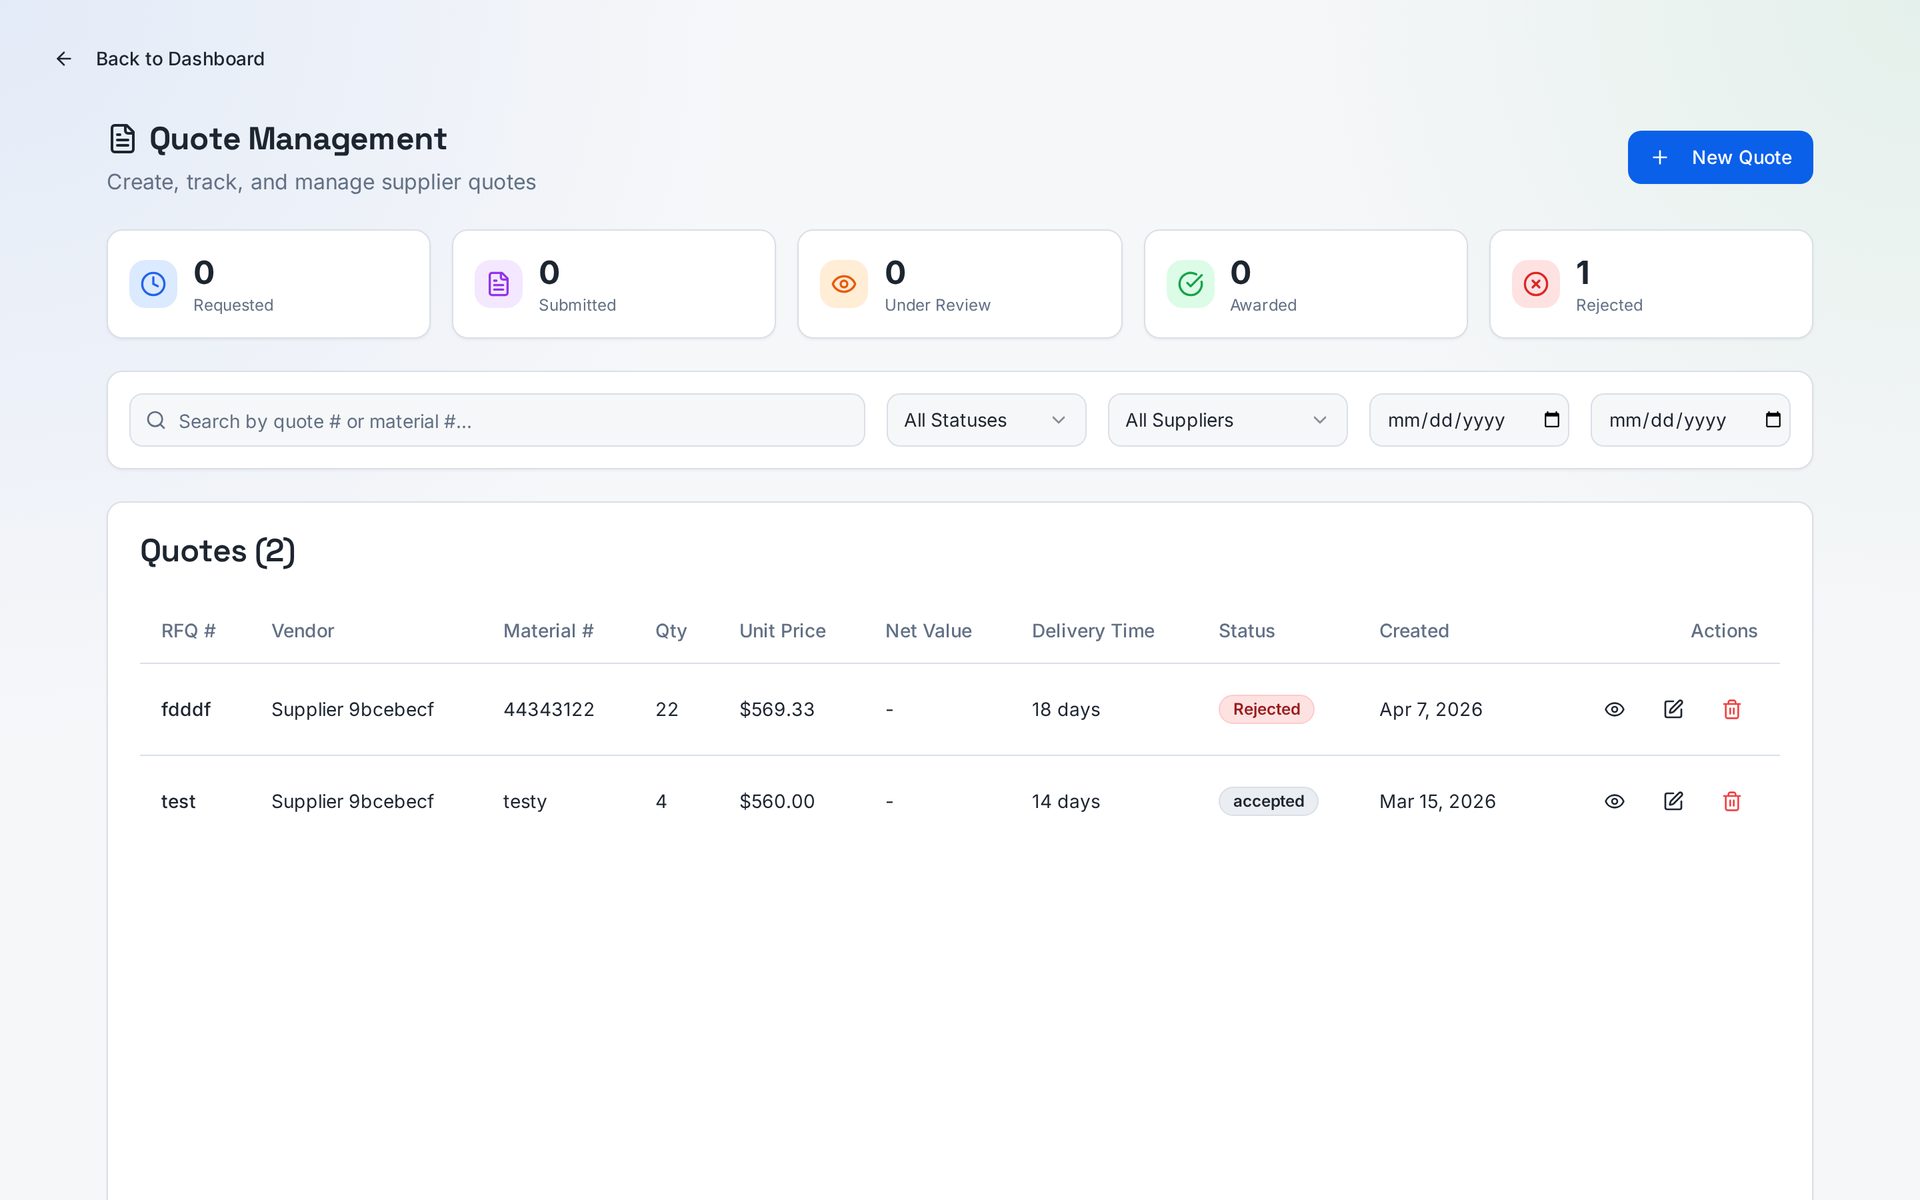This screenshot has height=1200, width=1920.
Task: Click the Rejected stat card icon
Action: (1536, 284)
